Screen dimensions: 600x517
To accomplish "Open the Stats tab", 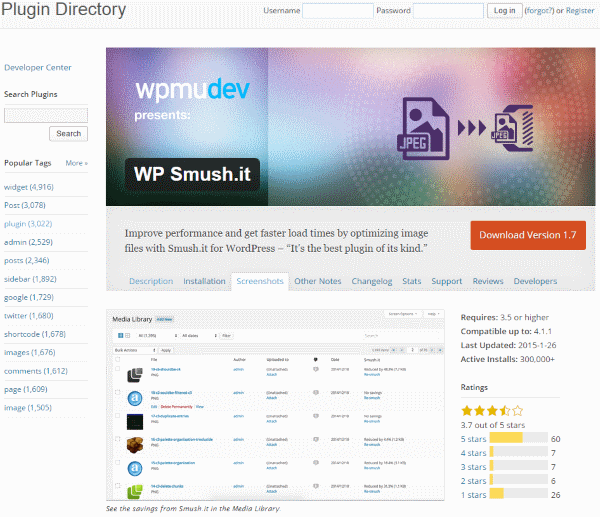I will coord(412,281).
